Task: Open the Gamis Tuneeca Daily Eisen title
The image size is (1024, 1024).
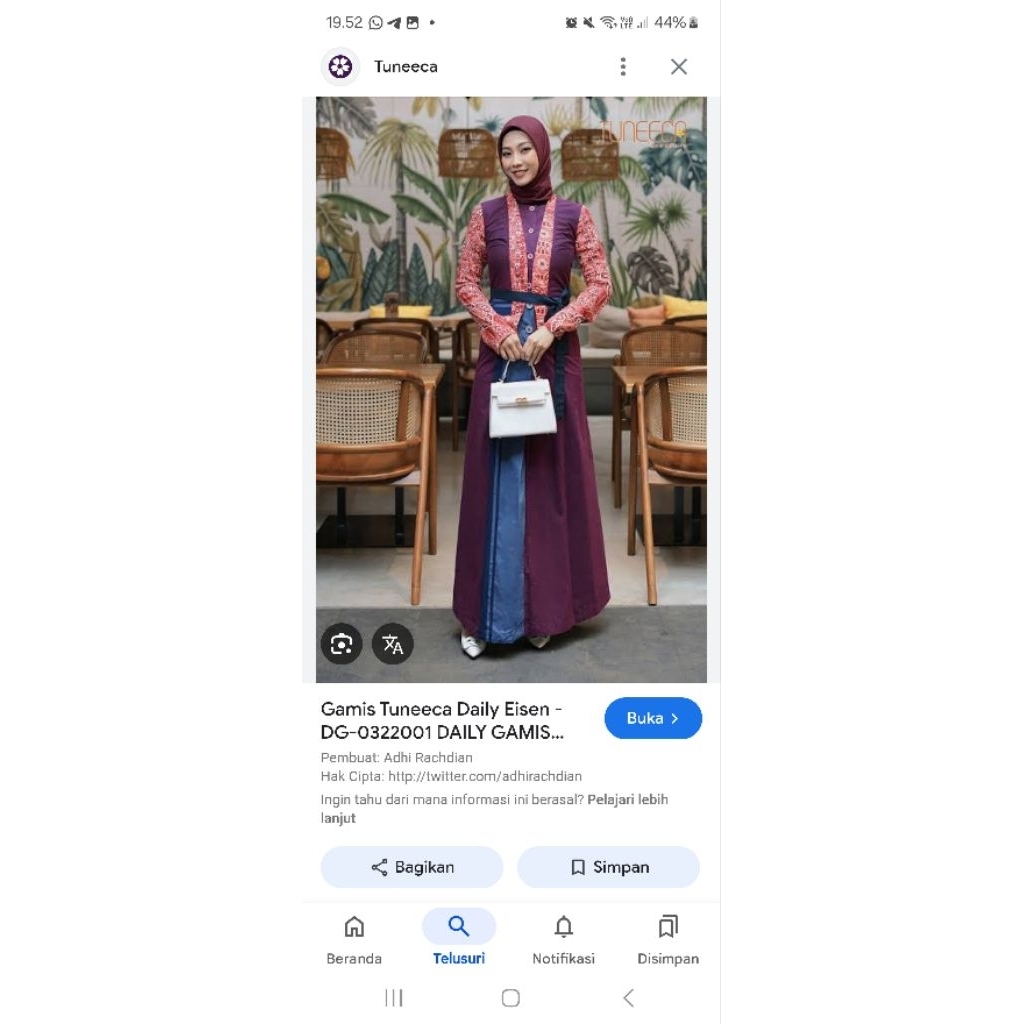Action: [442, 720]
